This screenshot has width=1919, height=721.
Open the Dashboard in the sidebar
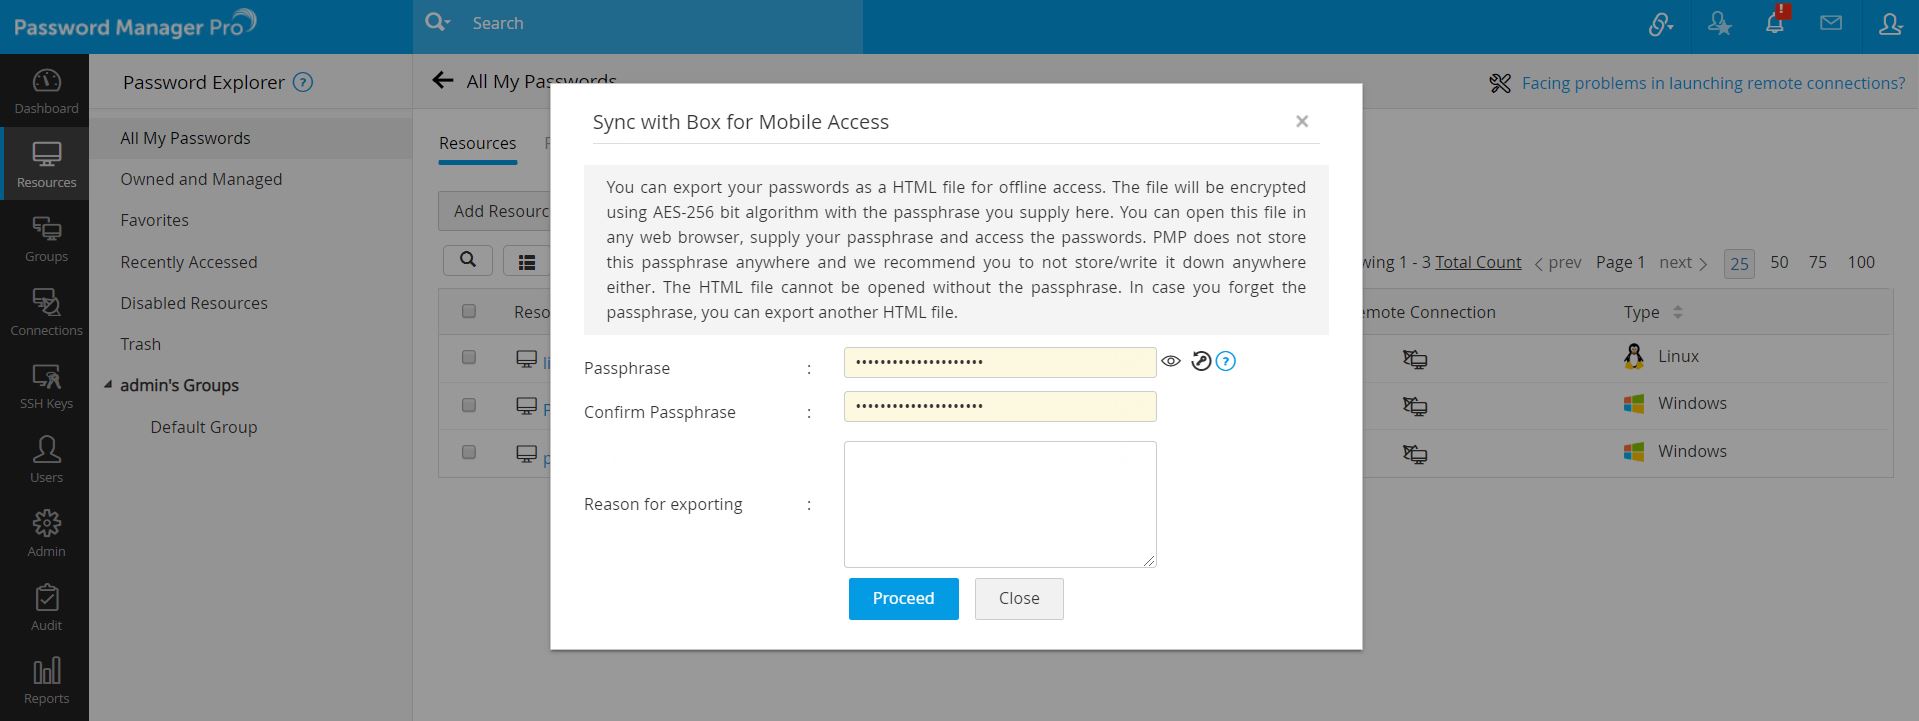point(46,91)
